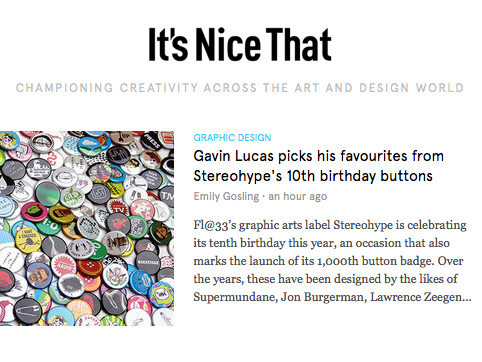Click the RADIO starburst badge
The image size is (482, 362).
[x=64, y=264]
